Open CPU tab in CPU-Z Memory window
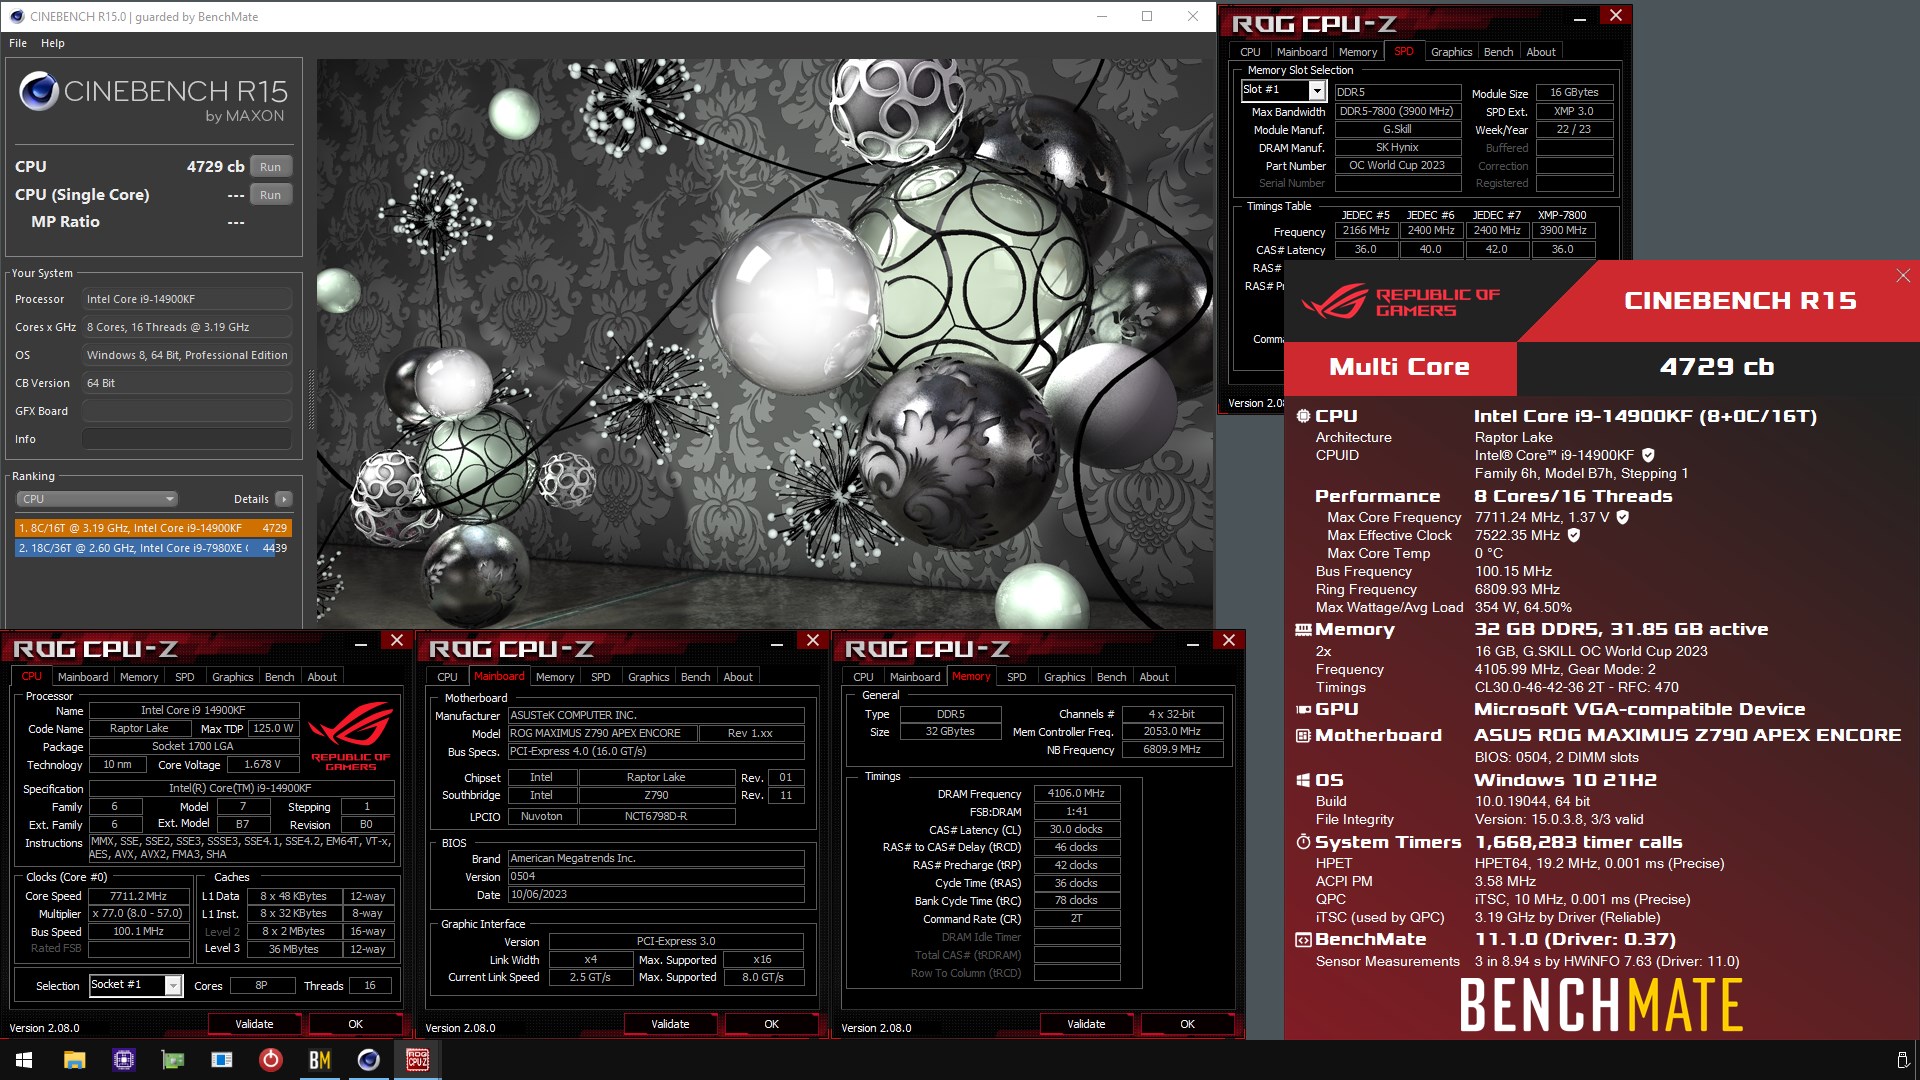The image size is (1920, 1080). click(863, 677)
